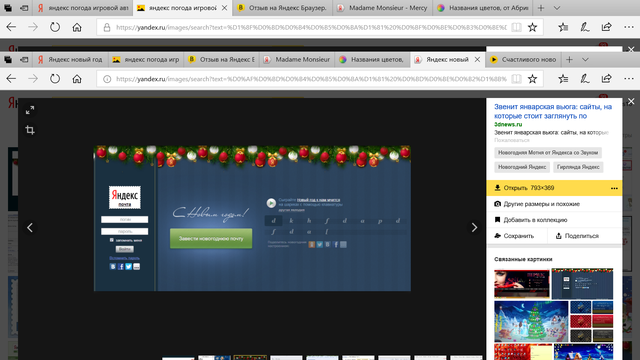This screenshot has width=640, height=360.
Task: Share this page from the front Edge window
Action: [607, 79]
